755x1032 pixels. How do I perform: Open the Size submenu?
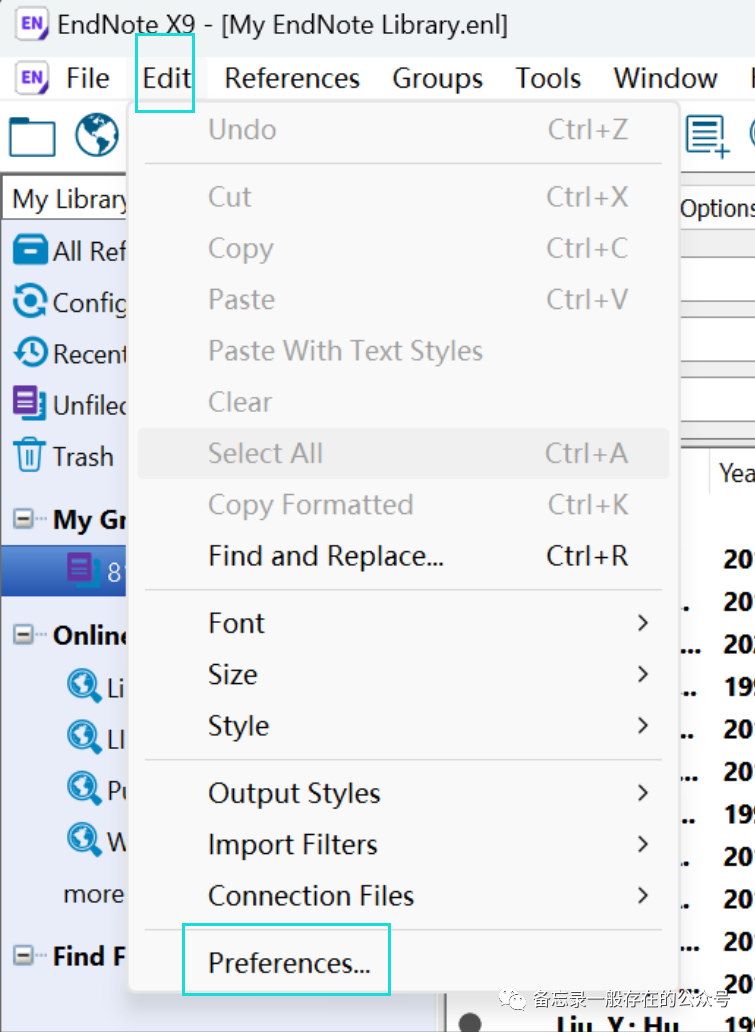404,675
